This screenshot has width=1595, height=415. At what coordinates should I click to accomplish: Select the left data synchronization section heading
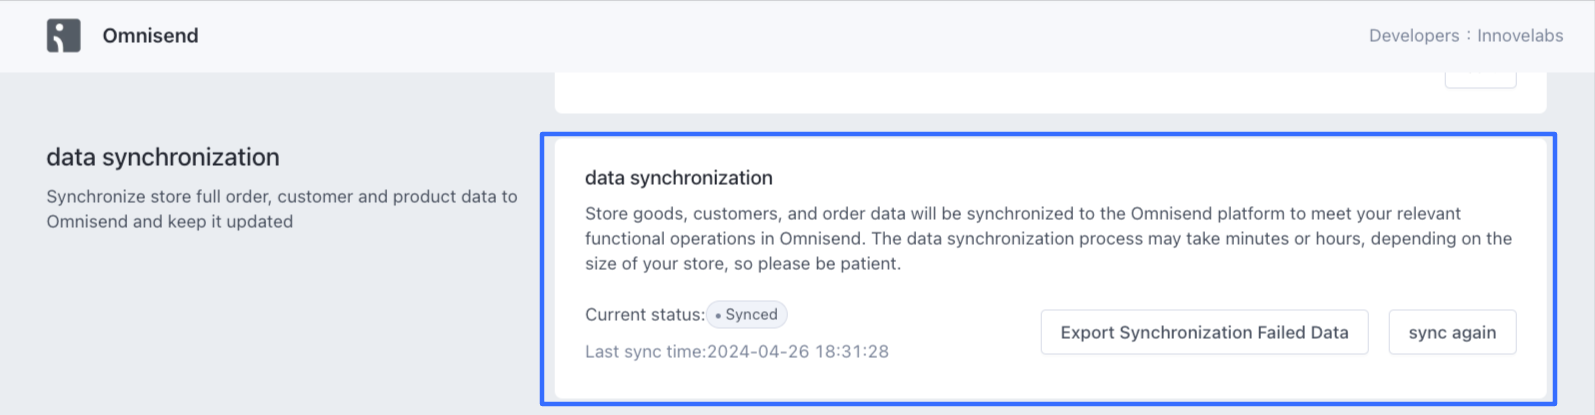163,157
